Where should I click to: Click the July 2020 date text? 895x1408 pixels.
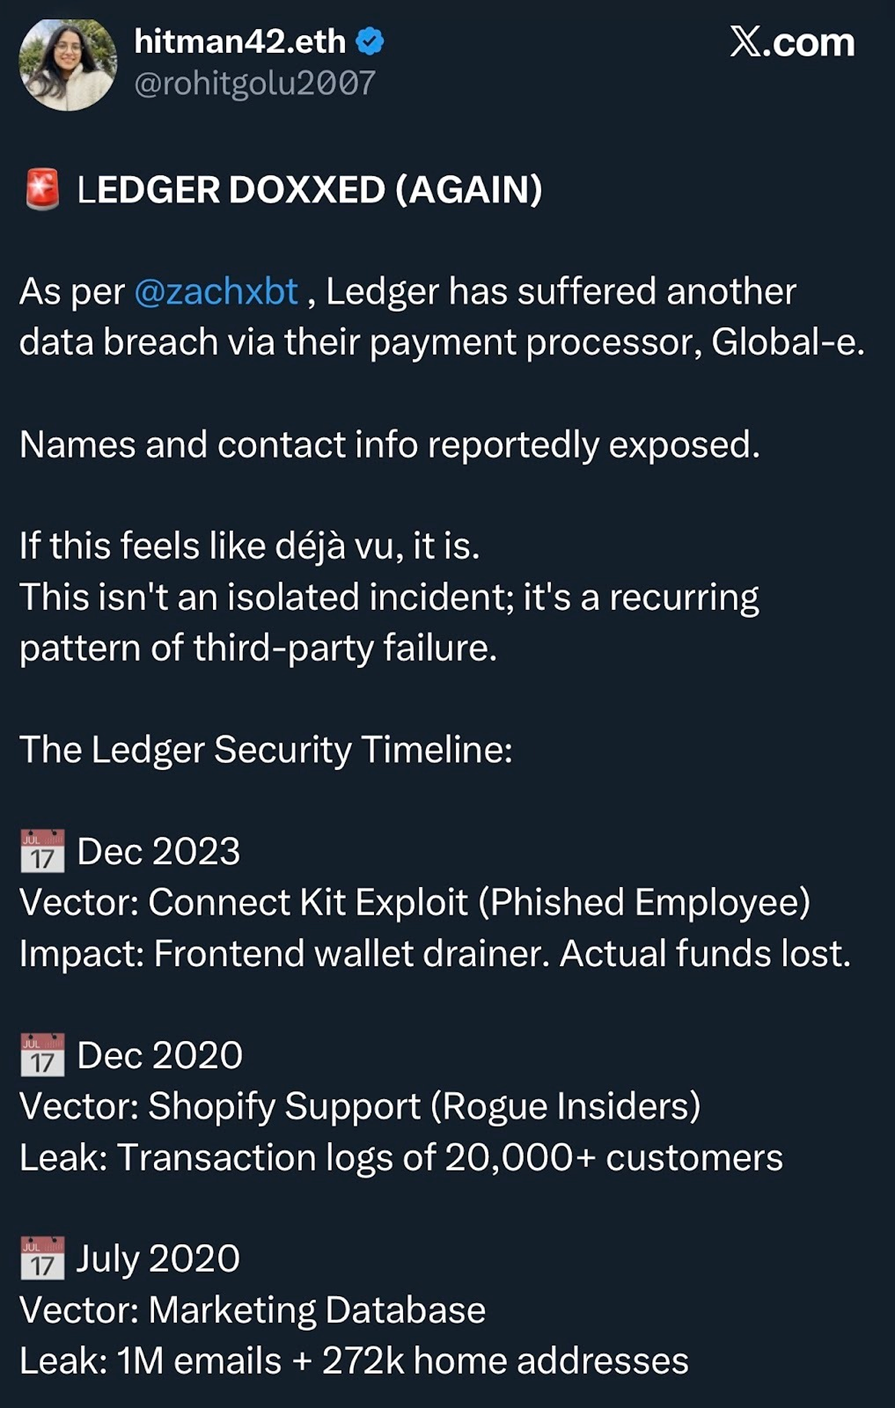pyautogui.click(x=159, y=1258)
